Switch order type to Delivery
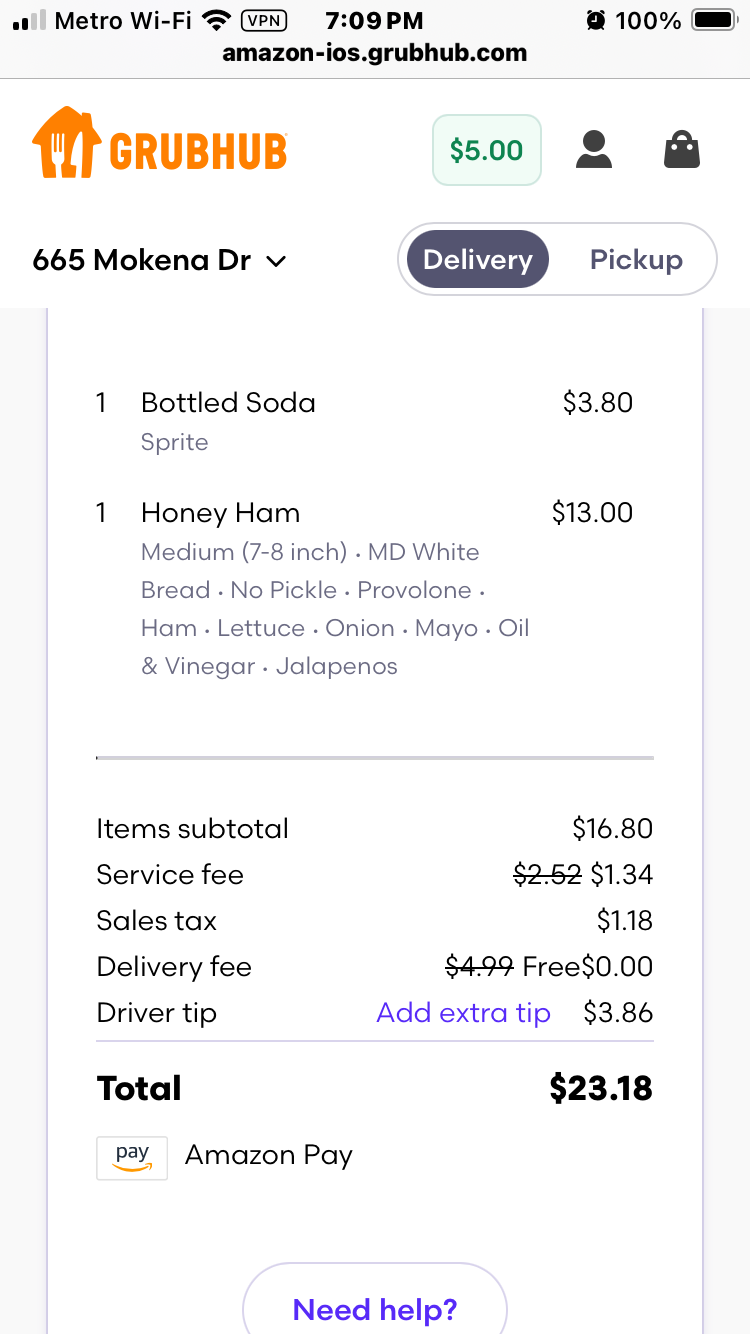 477,260
